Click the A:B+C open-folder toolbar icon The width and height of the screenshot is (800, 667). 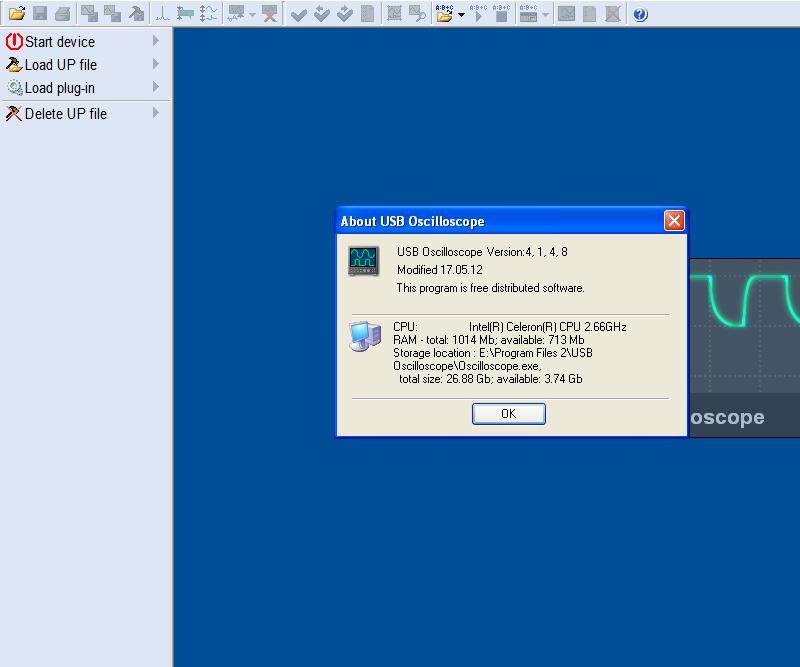tap(444, 13)
